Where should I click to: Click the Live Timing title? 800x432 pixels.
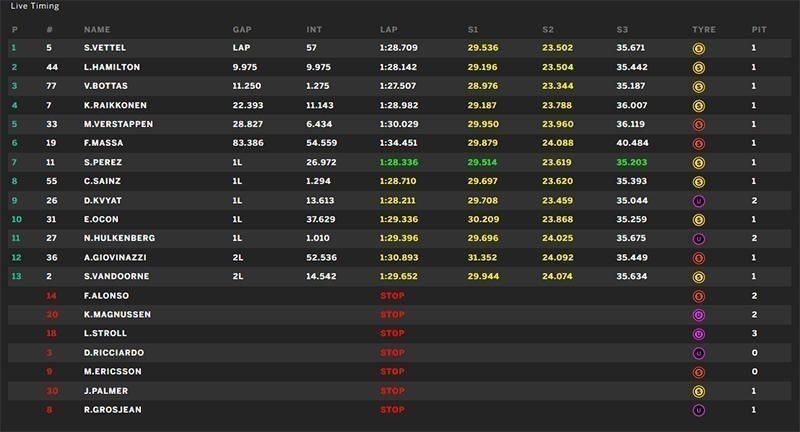35,6
